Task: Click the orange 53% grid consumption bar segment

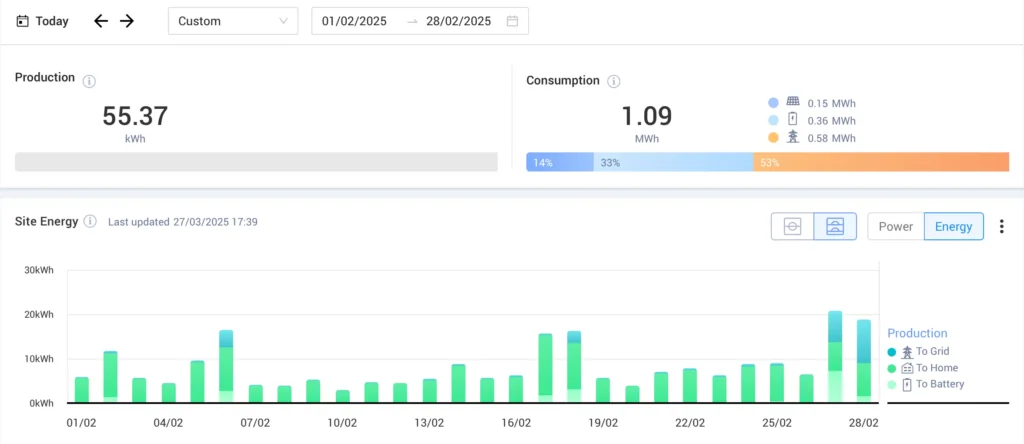Action: [881, 162]
